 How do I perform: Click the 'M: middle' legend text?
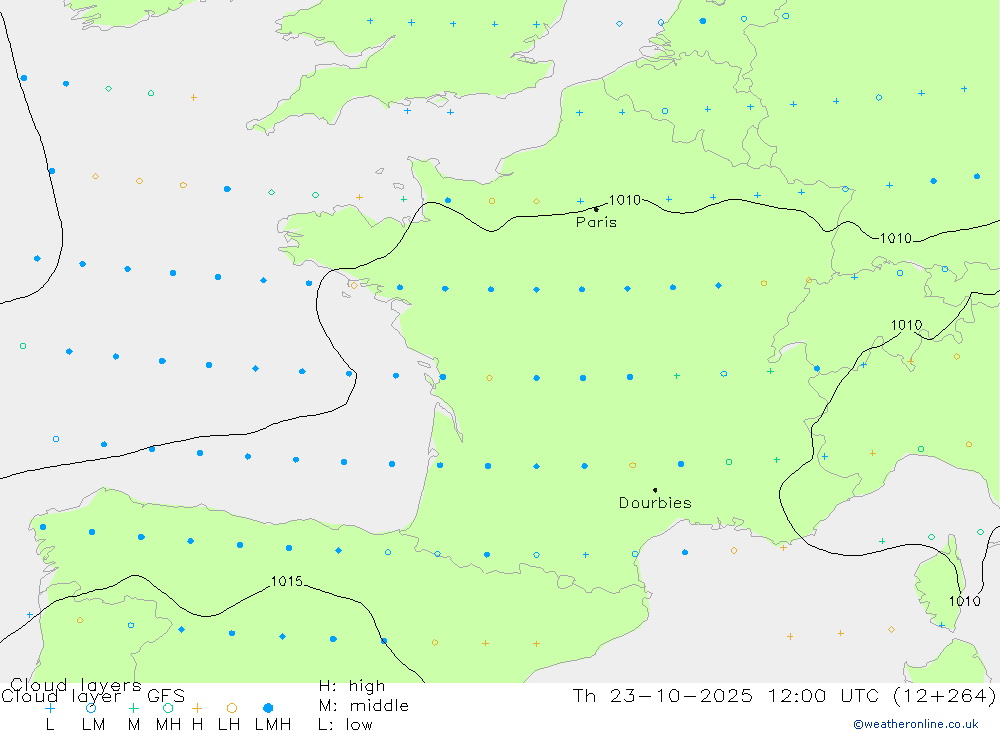[x=364, y=706]
